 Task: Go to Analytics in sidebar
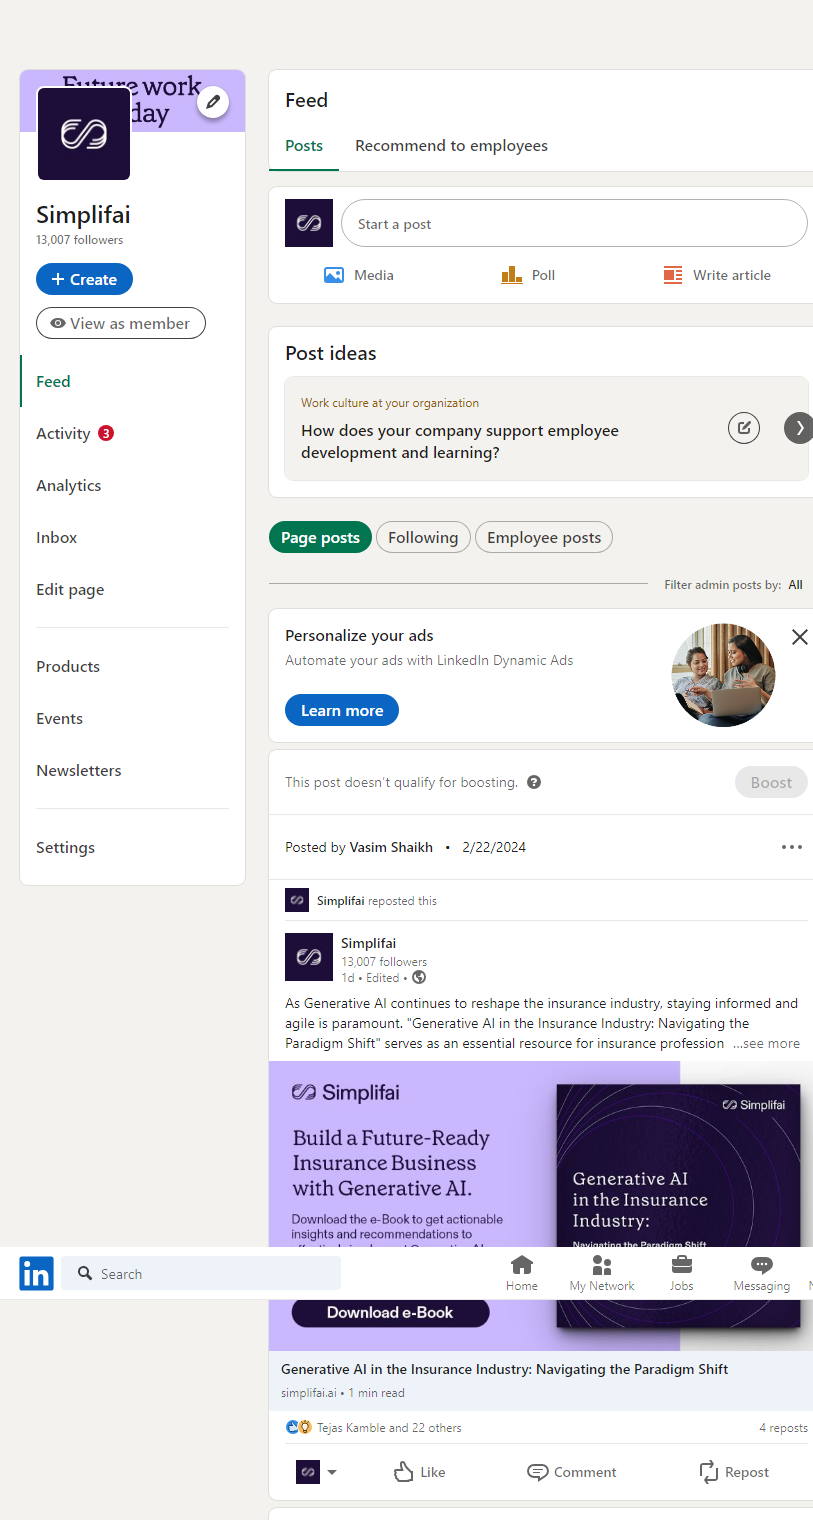[x=69, y=485]
